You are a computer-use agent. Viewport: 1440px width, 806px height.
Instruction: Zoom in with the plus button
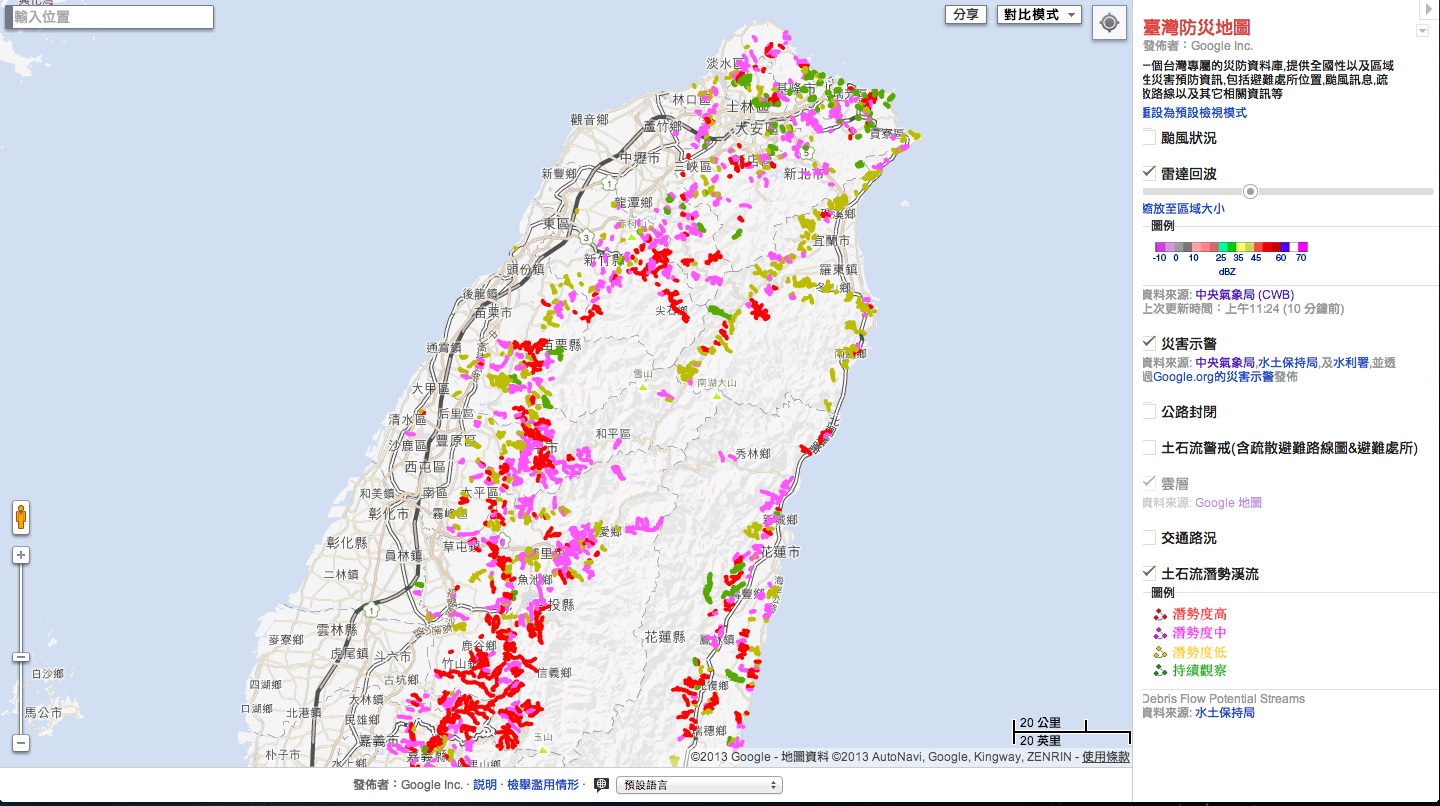point(21,555)
